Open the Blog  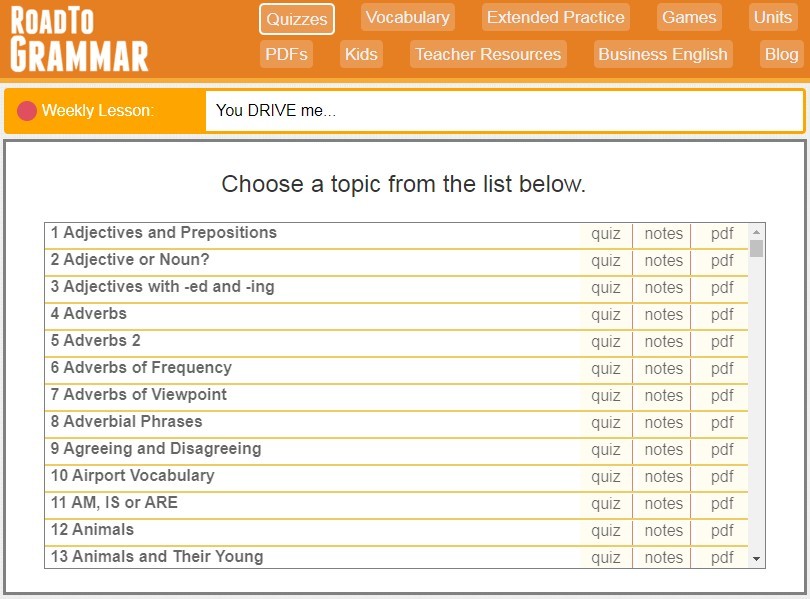(781, 55)
